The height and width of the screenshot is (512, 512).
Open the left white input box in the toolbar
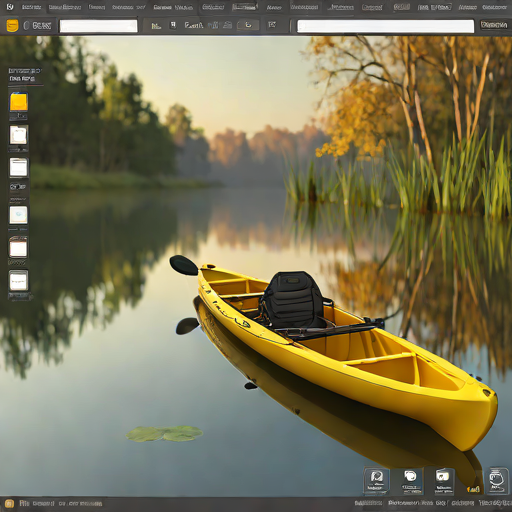pyautogui.click(x=98, y=26)
